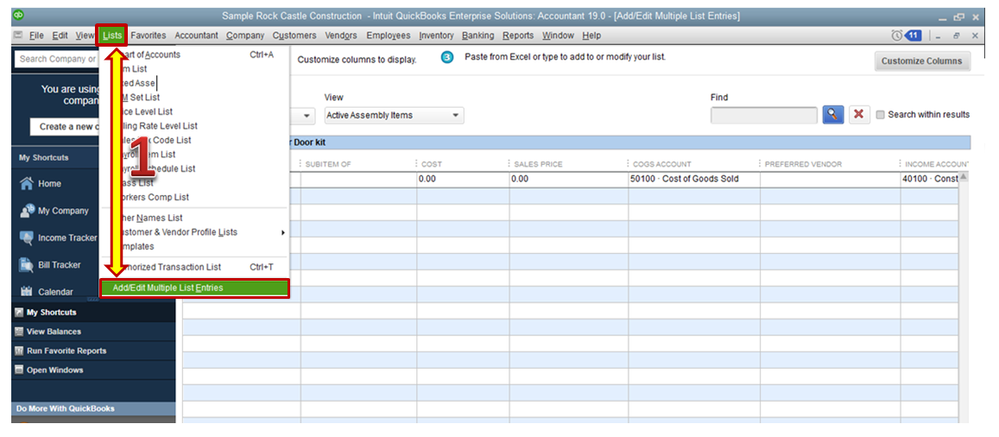
Task: Open My Company shortcut icon
Action: [x=26, y=211]
